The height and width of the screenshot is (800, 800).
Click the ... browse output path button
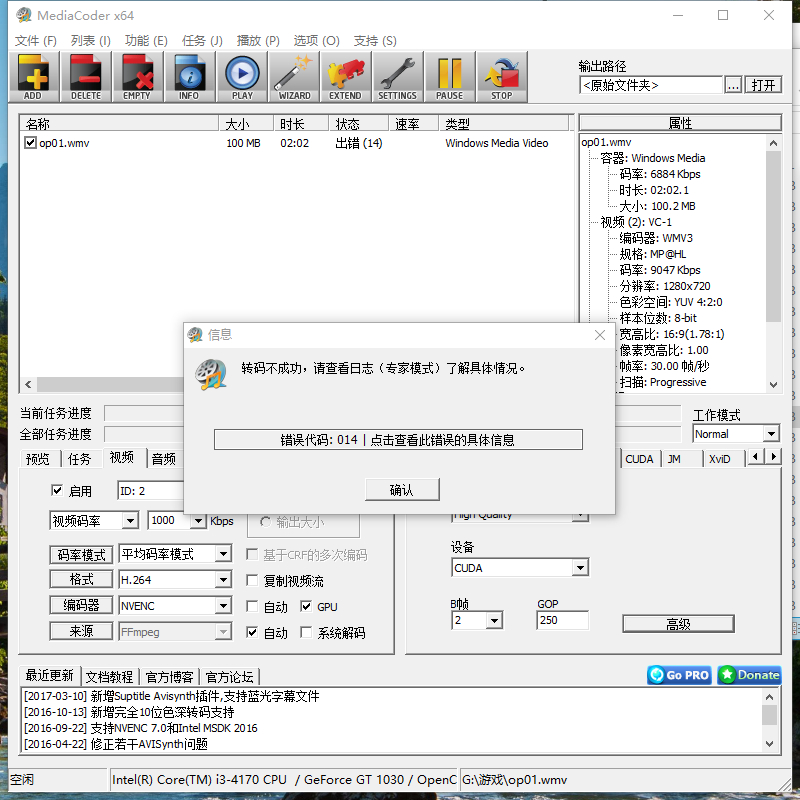(733, 85)
